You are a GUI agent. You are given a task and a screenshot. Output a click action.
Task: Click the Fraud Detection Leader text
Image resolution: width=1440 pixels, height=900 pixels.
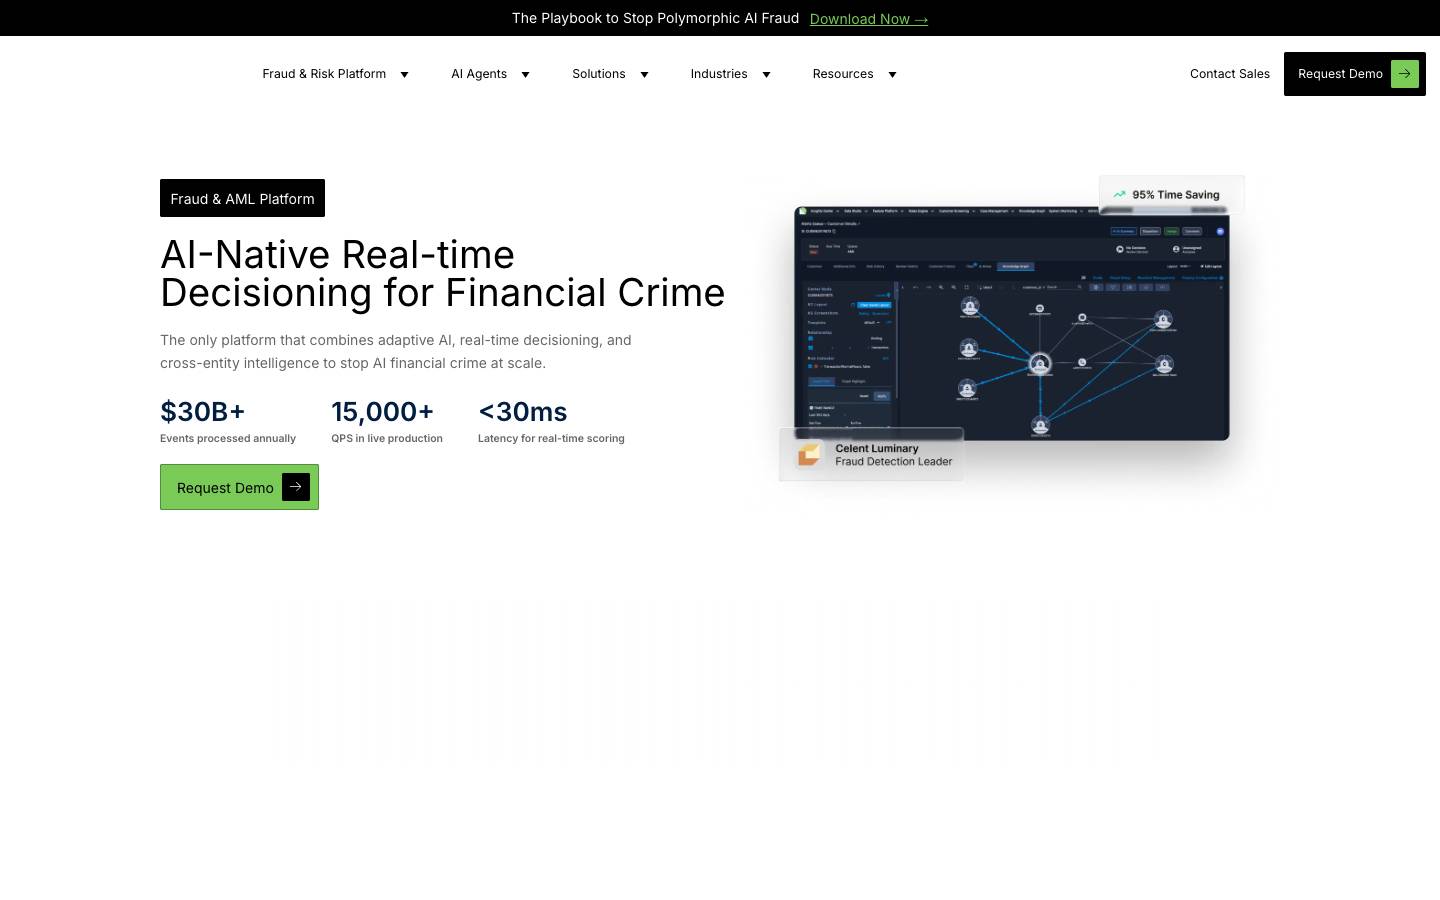tap(894, 462)
